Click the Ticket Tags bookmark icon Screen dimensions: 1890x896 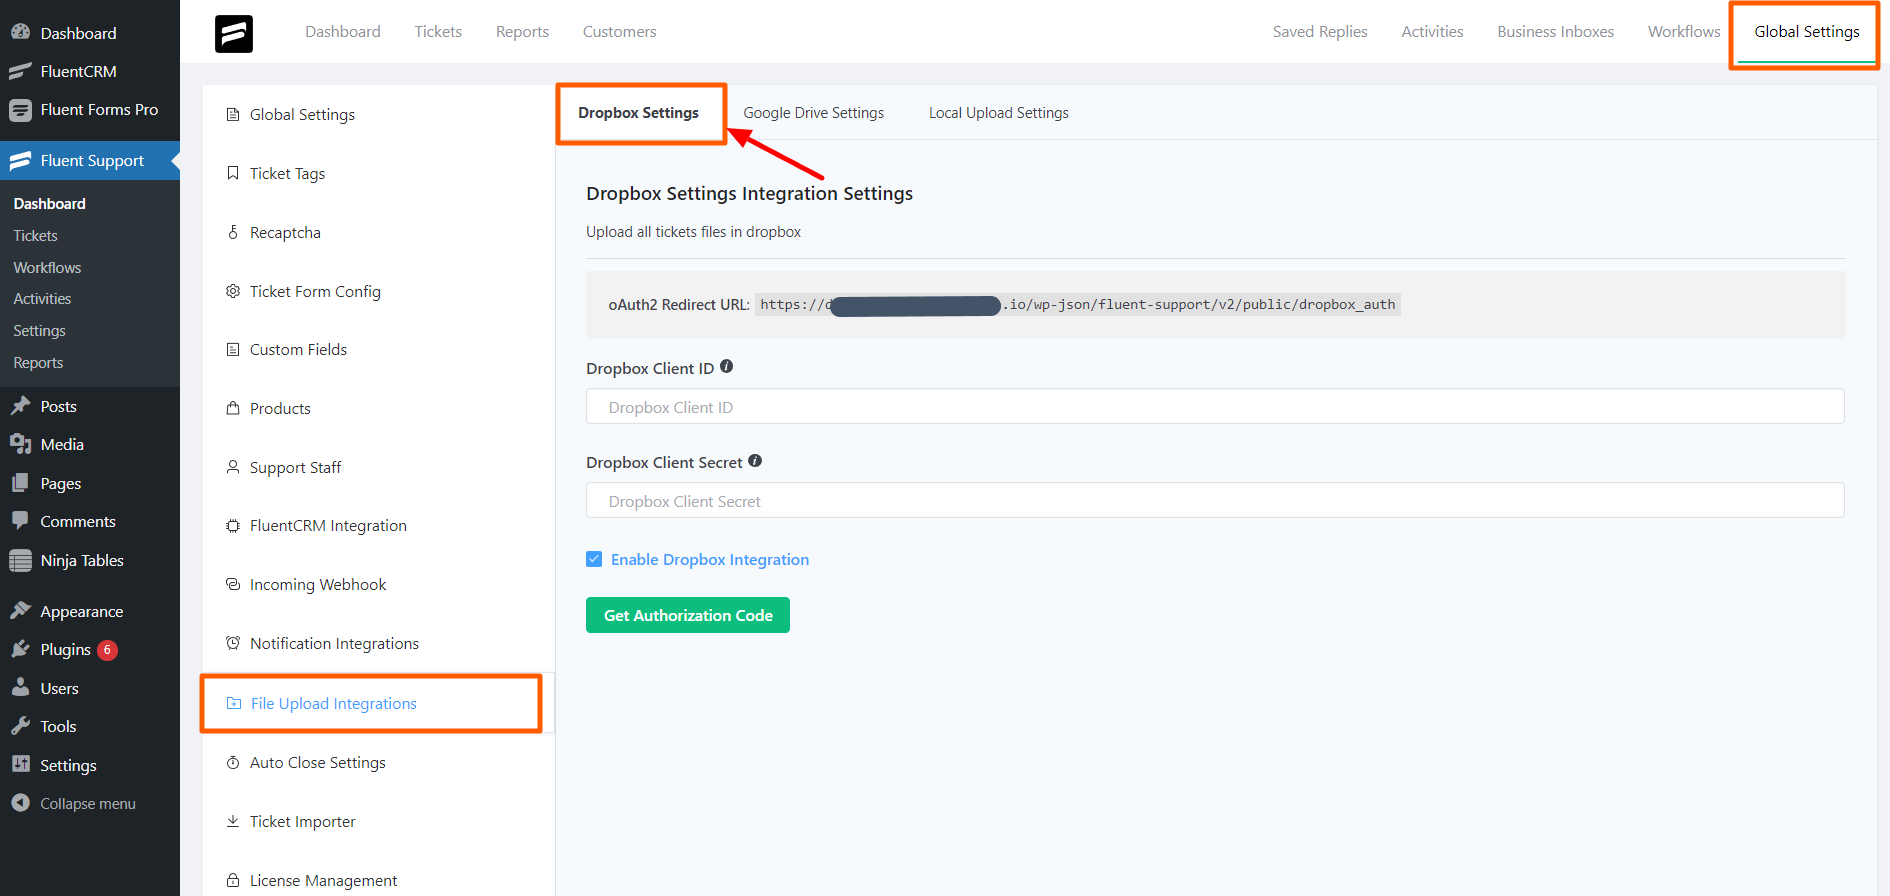tap(233, 173)
